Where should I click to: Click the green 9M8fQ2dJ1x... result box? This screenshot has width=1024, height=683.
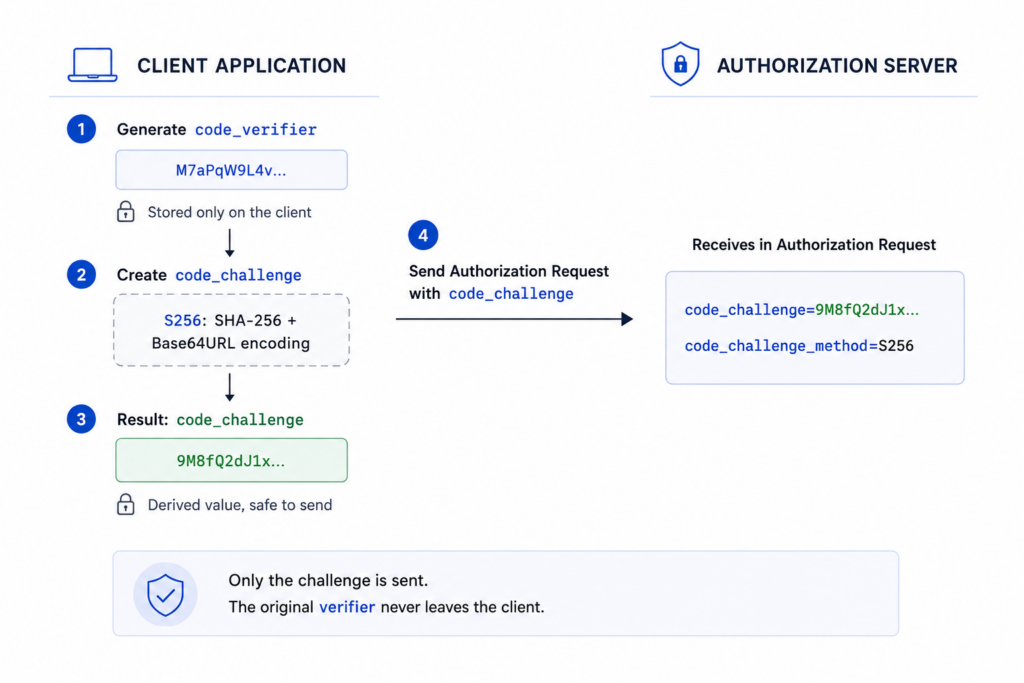coord(231,460)
